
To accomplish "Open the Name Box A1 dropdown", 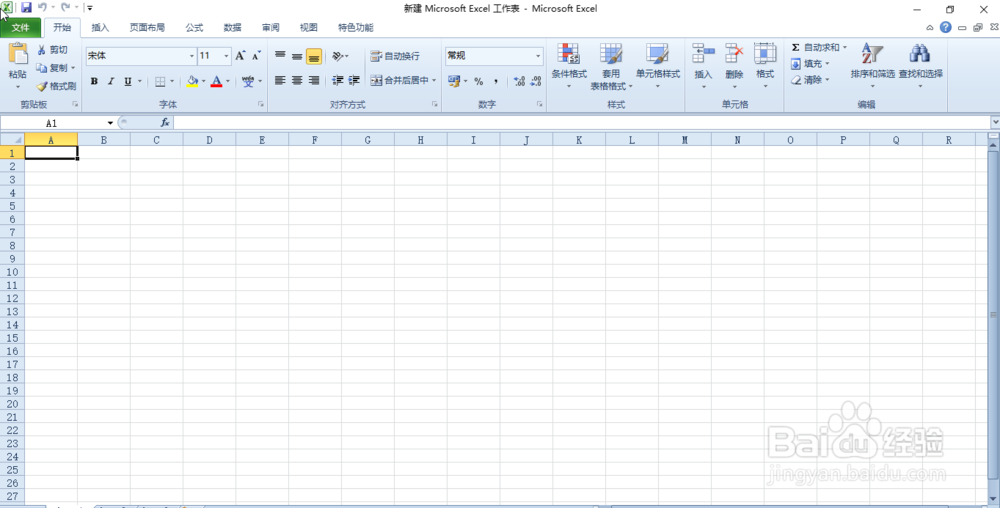I will (110, 123).
